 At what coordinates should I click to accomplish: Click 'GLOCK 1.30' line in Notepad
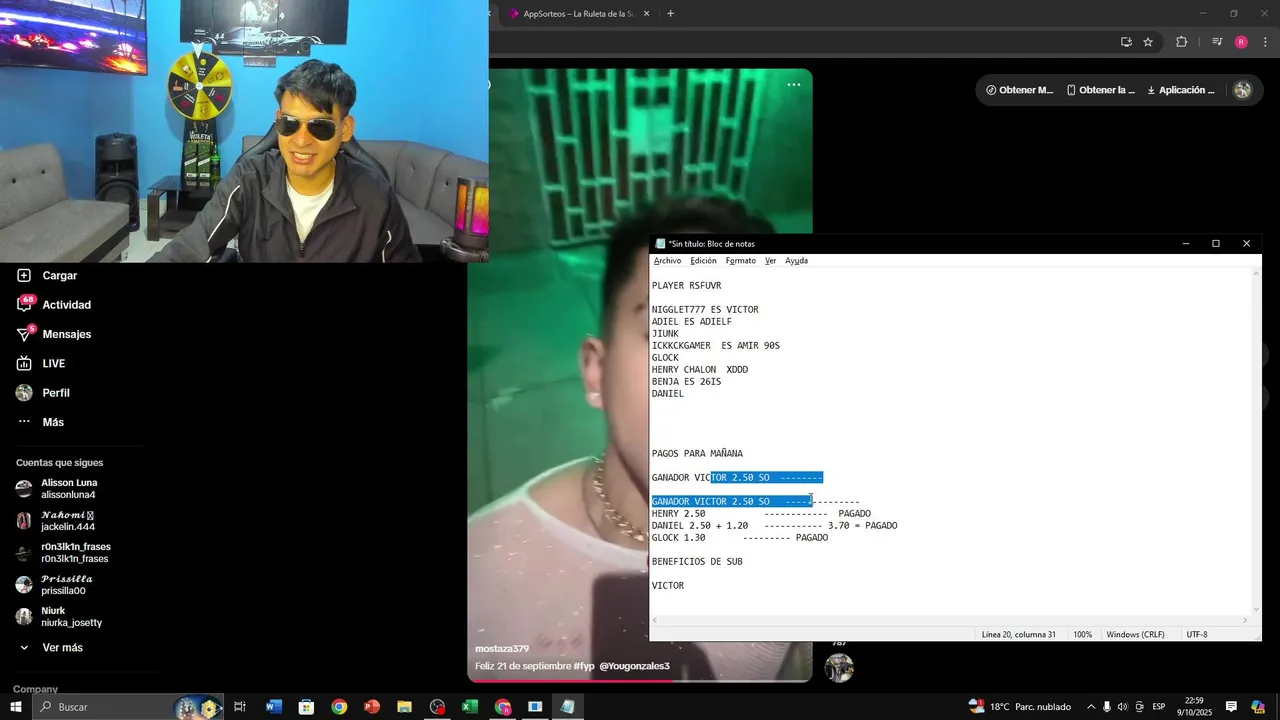[740, 538]
